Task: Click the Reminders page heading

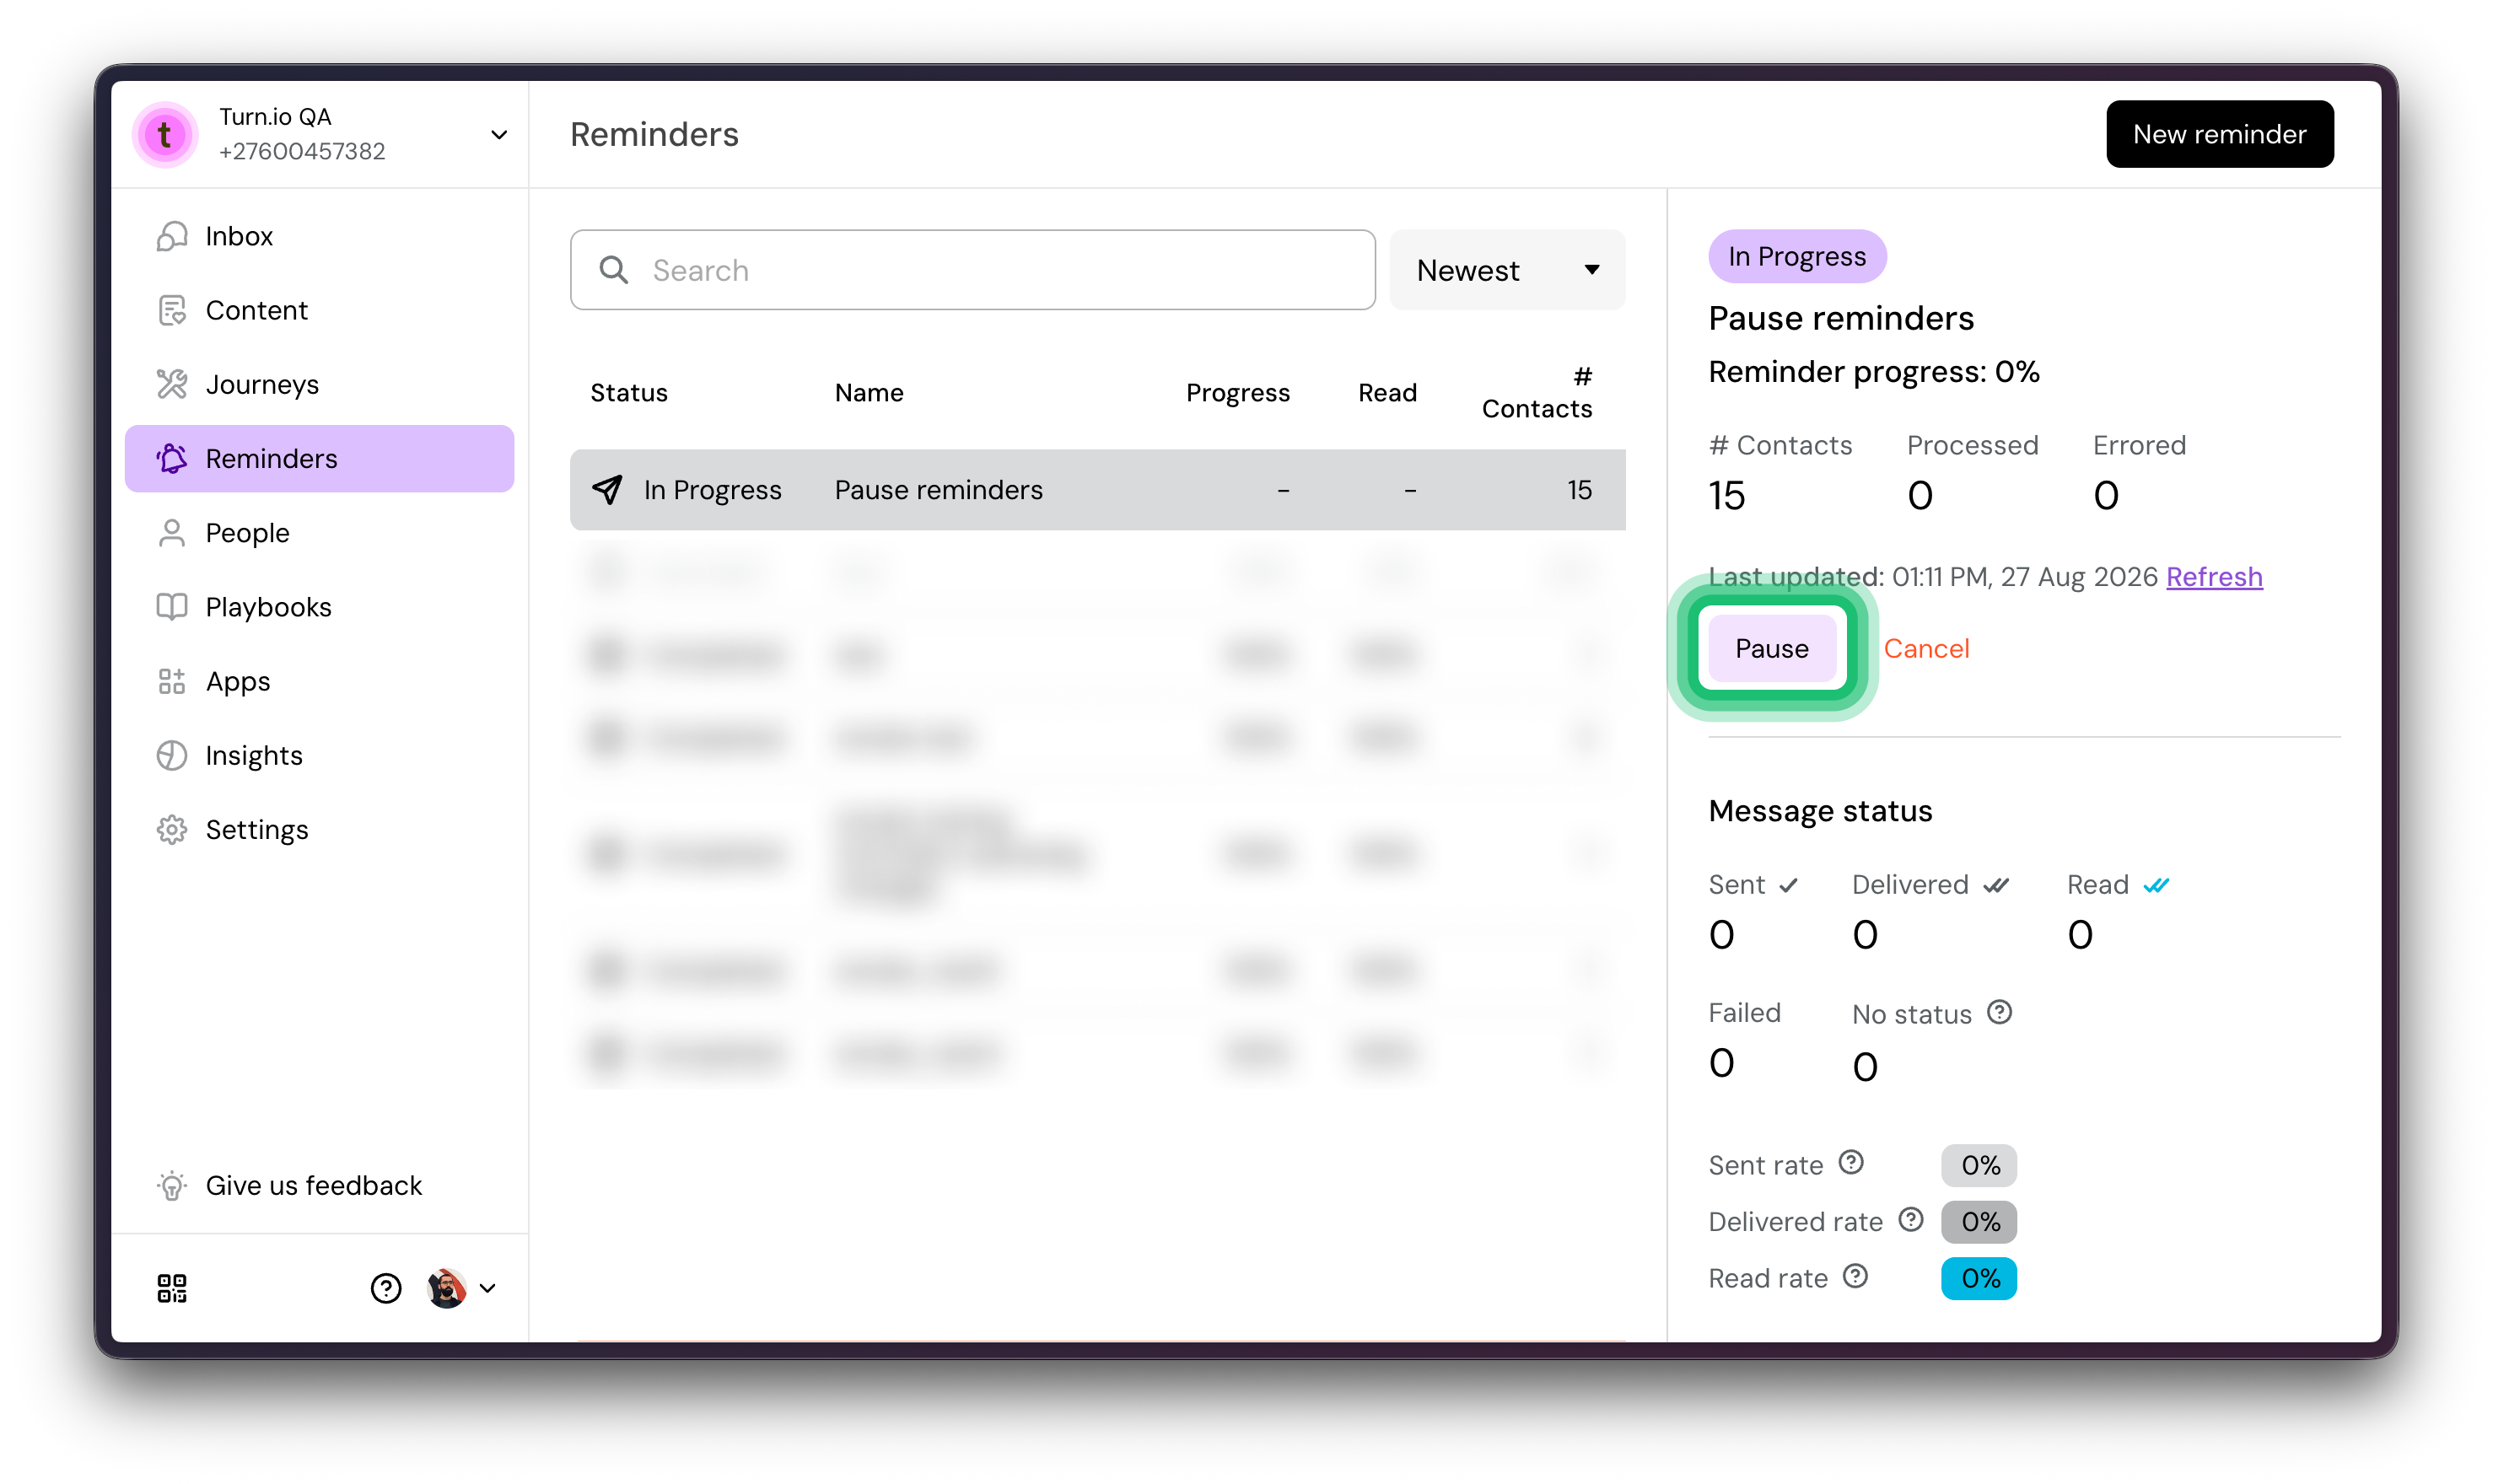Action: click(x=654, y=134)
